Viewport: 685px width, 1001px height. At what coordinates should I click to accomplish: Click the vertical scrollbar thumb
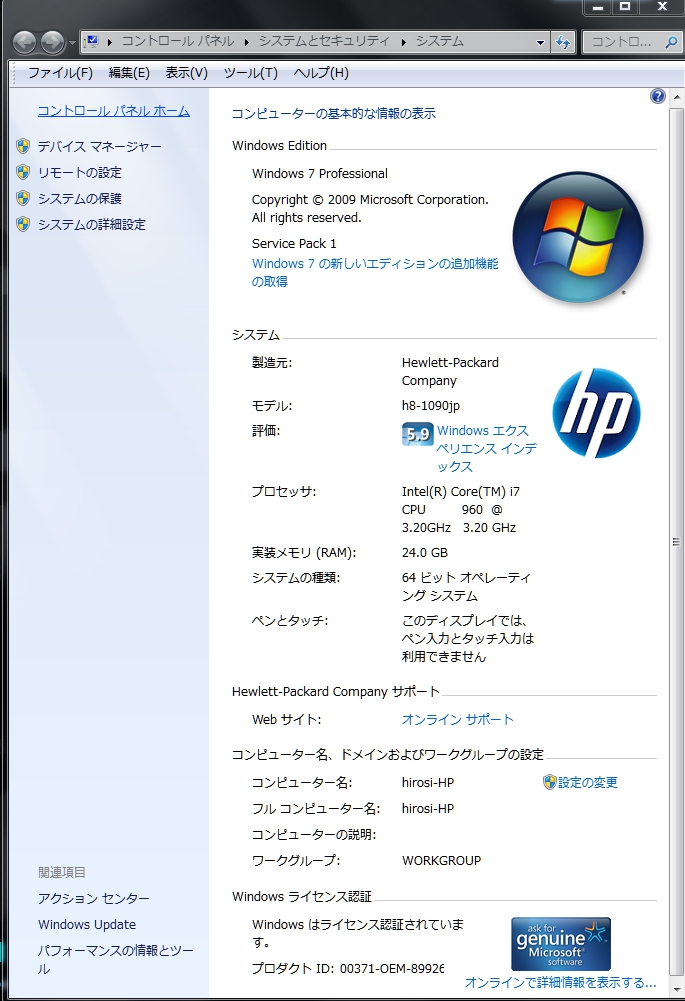coord(676,542)
